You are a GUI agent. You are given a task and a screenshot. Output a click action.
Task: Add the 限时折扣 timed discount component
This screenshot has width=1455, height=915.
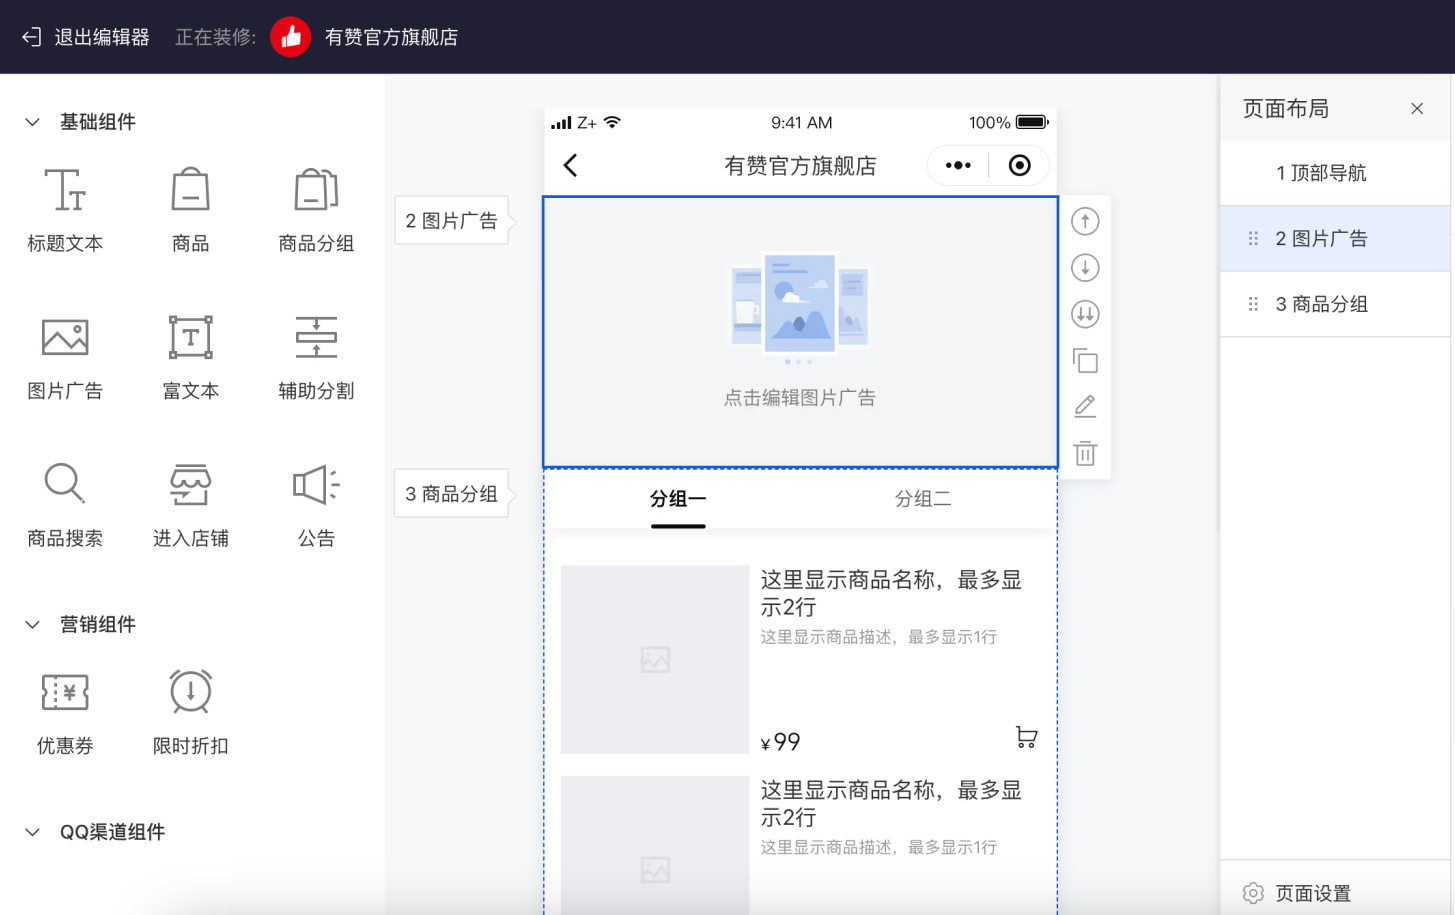(x=190, y=713)
